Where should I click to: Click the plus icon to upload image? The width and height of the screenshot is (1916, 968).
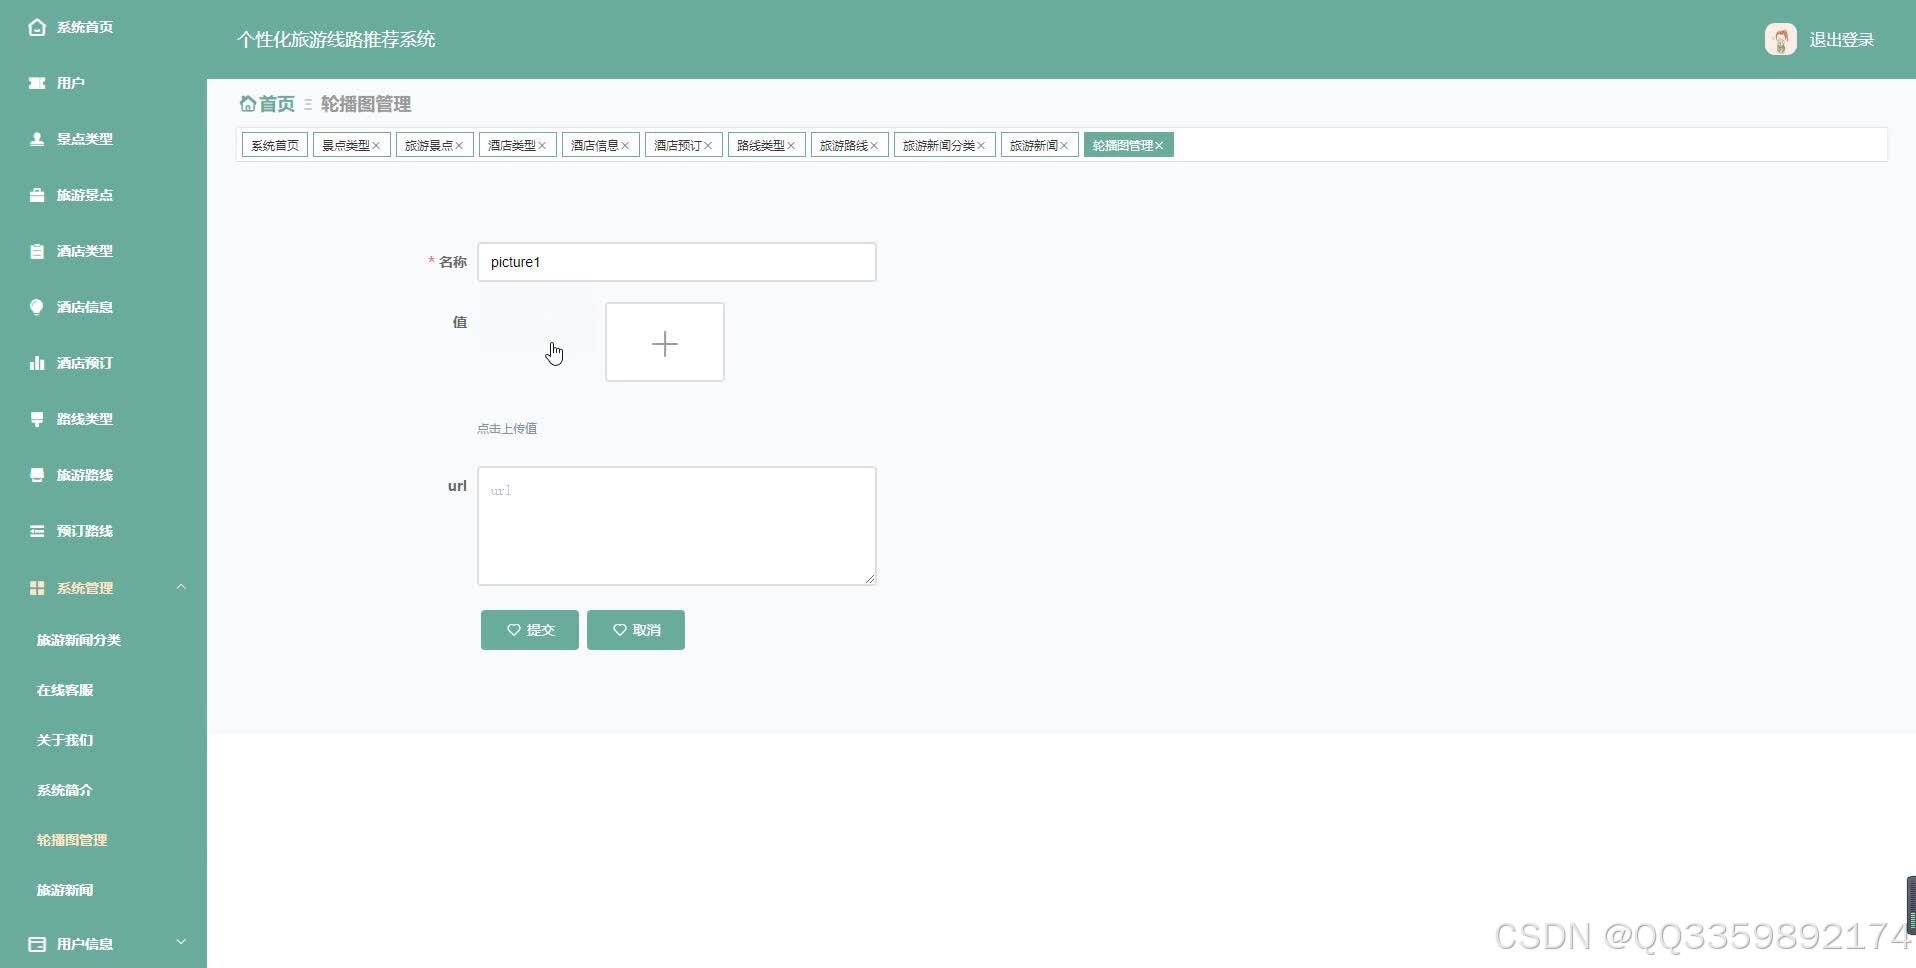pos(665,343)
